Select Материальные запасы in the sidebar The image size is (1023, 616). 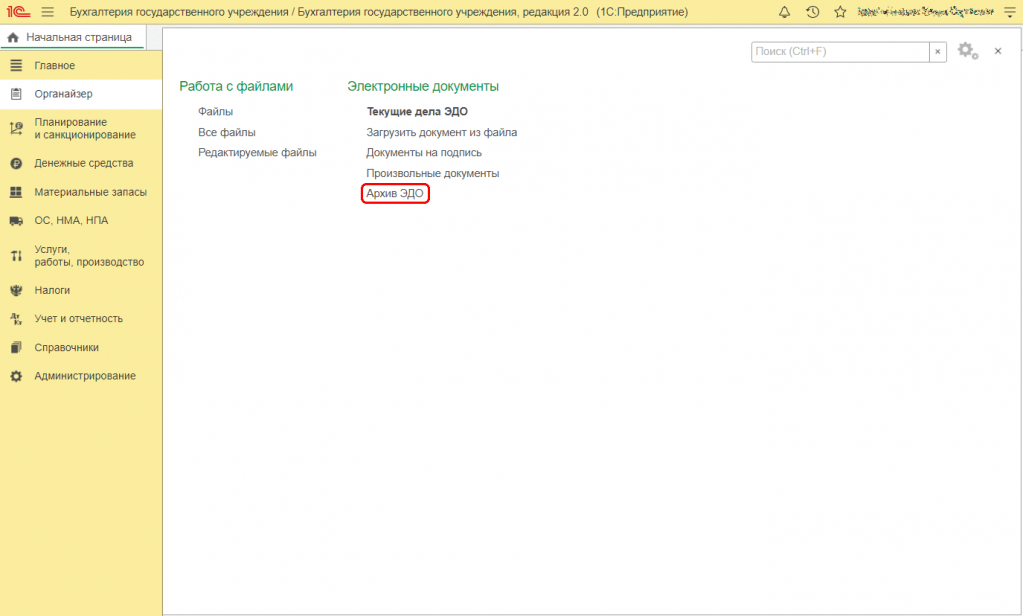coord(90,192)
